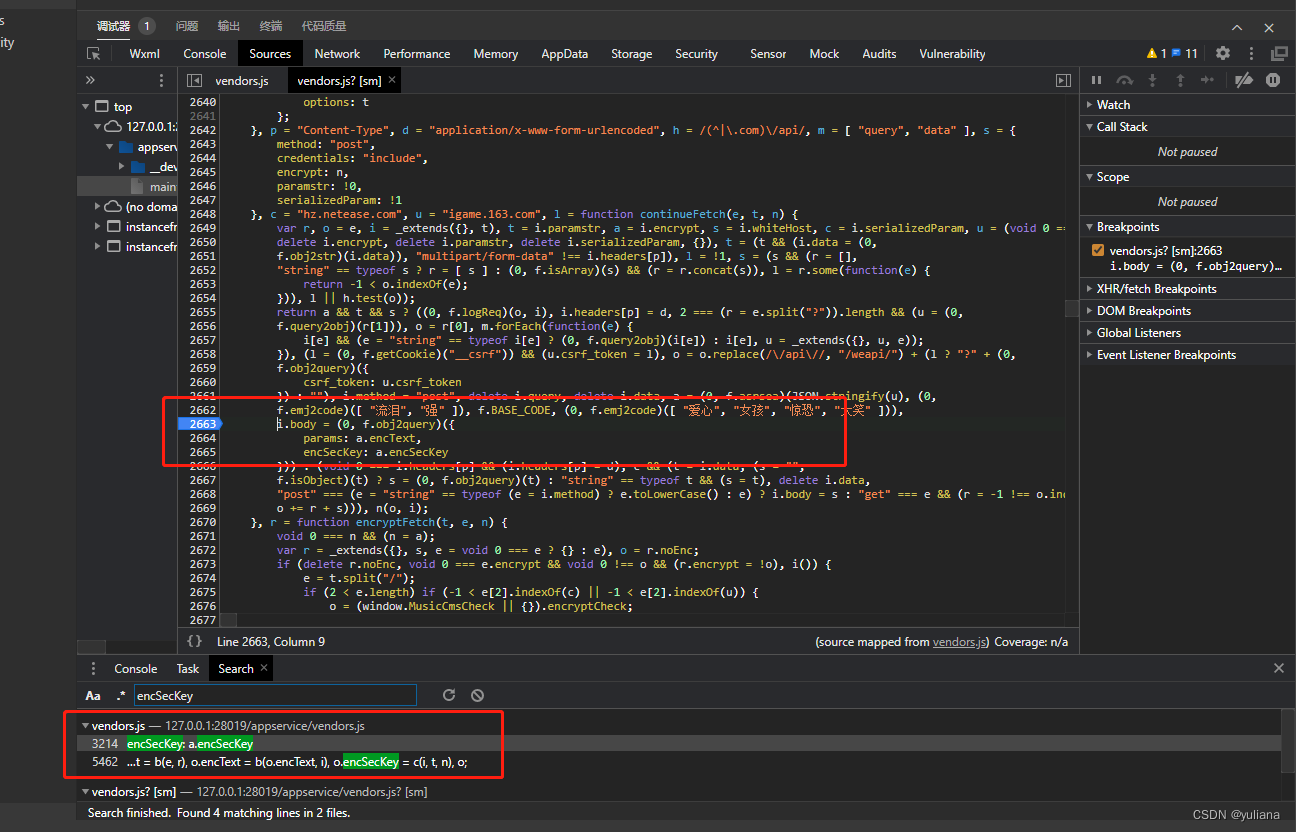Open search result line 3214
The image size is (1296, 832).
(x=680, y=743)
